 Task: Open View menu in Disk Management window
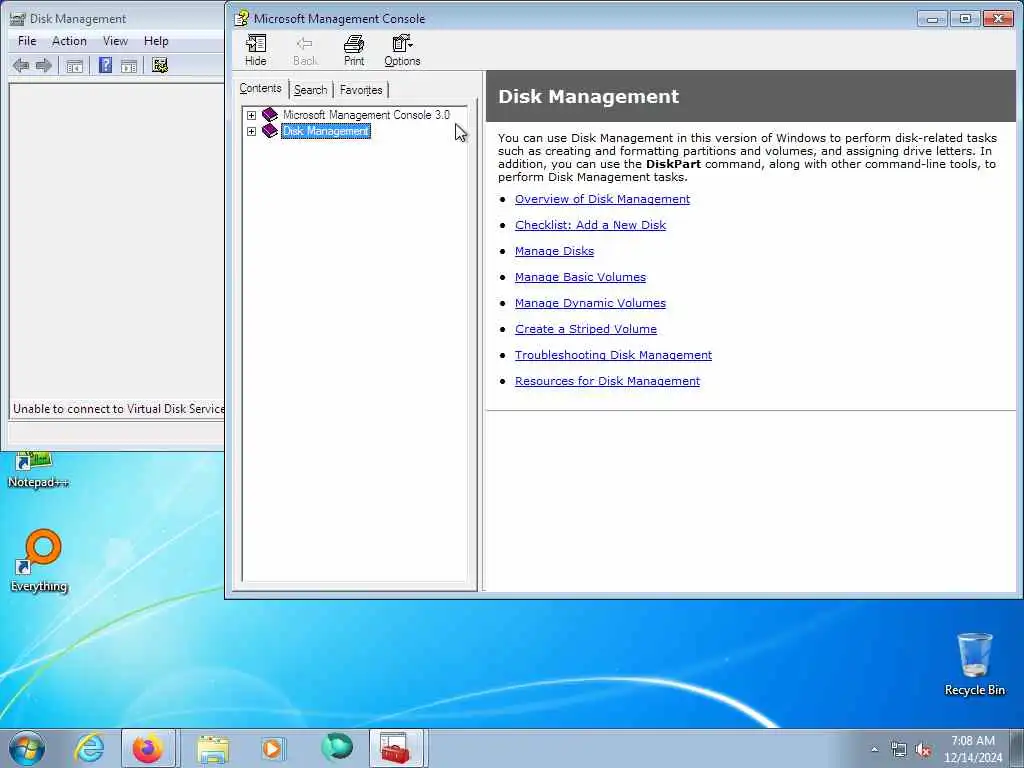[x=115, y=41]
